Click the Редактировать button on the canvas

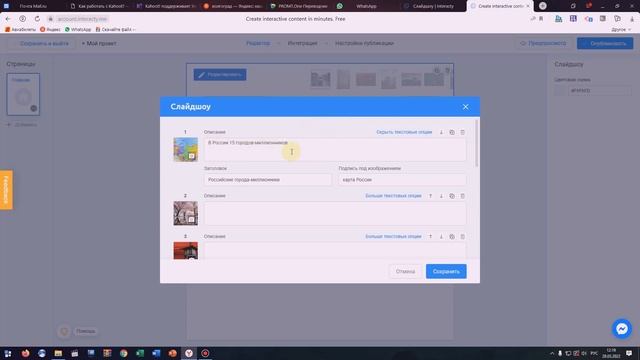[x=220, y=75]
